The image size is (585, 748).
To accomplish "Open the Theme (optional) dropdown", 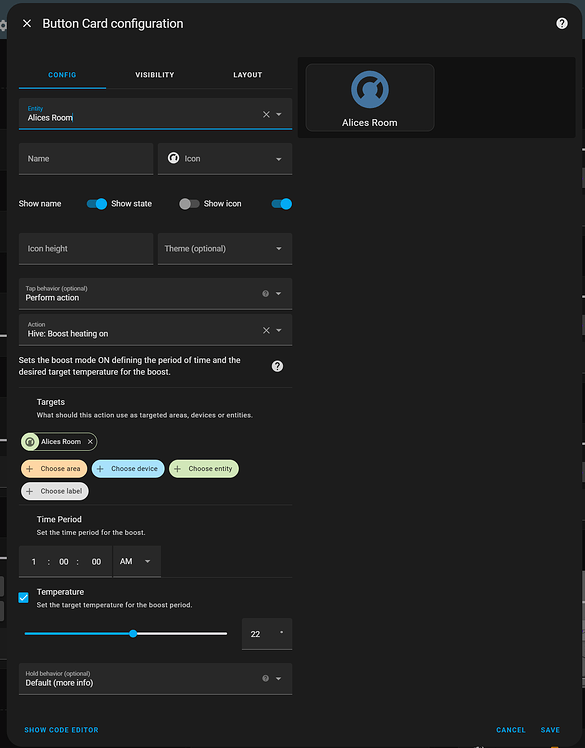I will (x=225, y=249).
